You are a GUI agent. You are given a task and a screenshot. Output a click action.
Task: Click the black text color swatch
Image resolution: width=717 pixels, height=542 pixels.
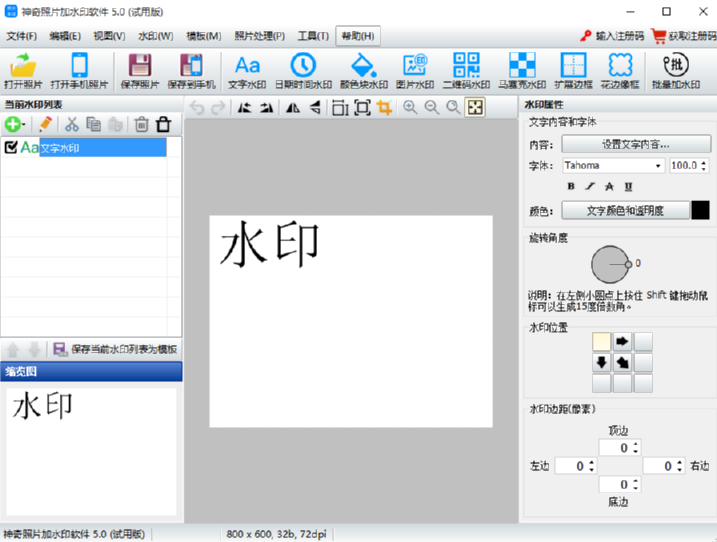click(x=700, y=210)
